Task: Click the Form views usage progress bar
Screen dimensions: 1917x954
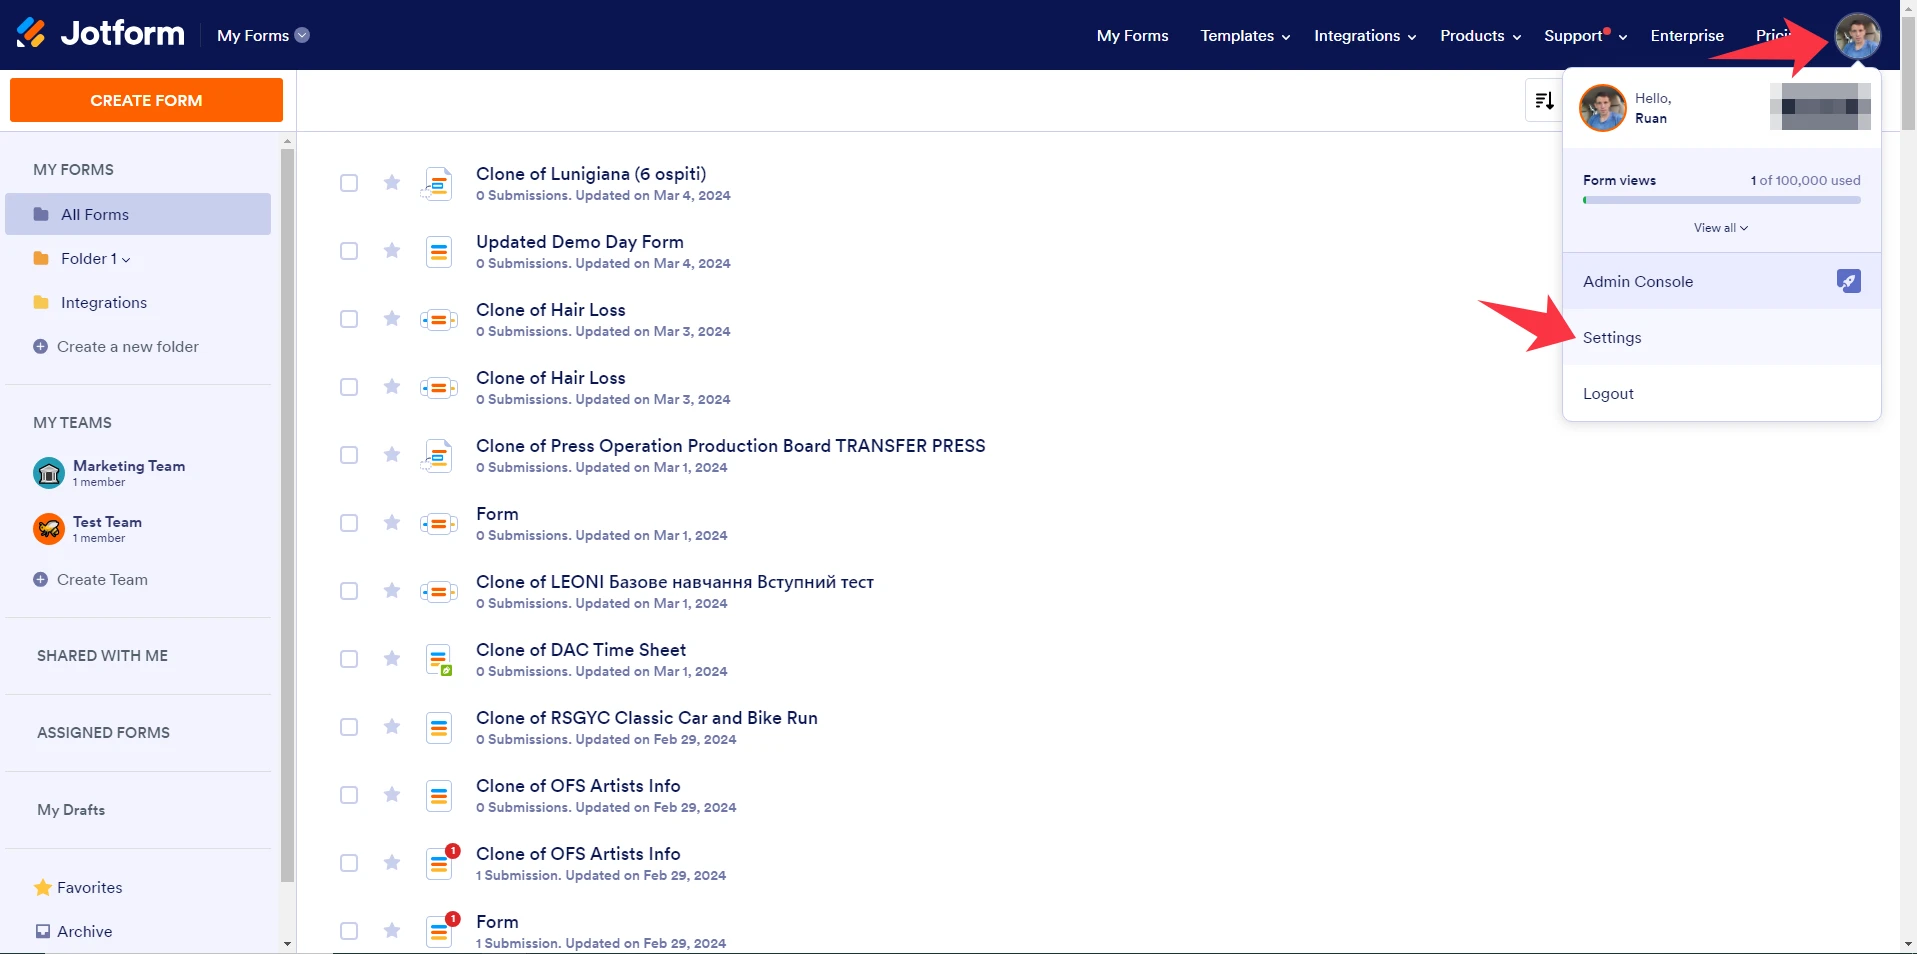Action: [1720, 199]
